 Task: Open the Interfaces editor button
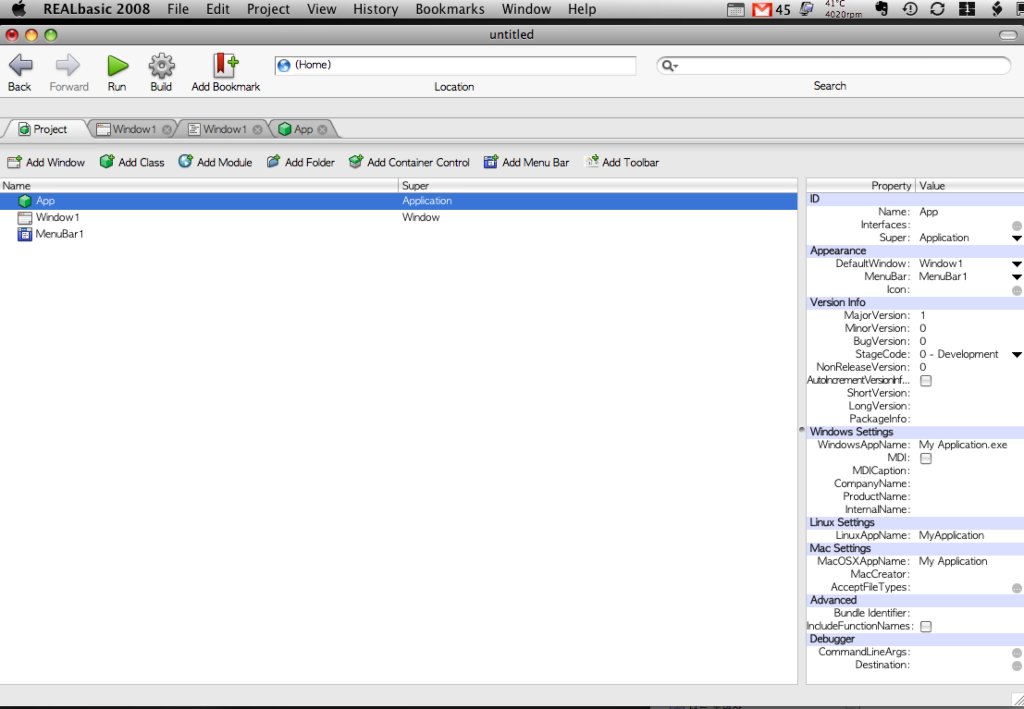coord(1017,226)
